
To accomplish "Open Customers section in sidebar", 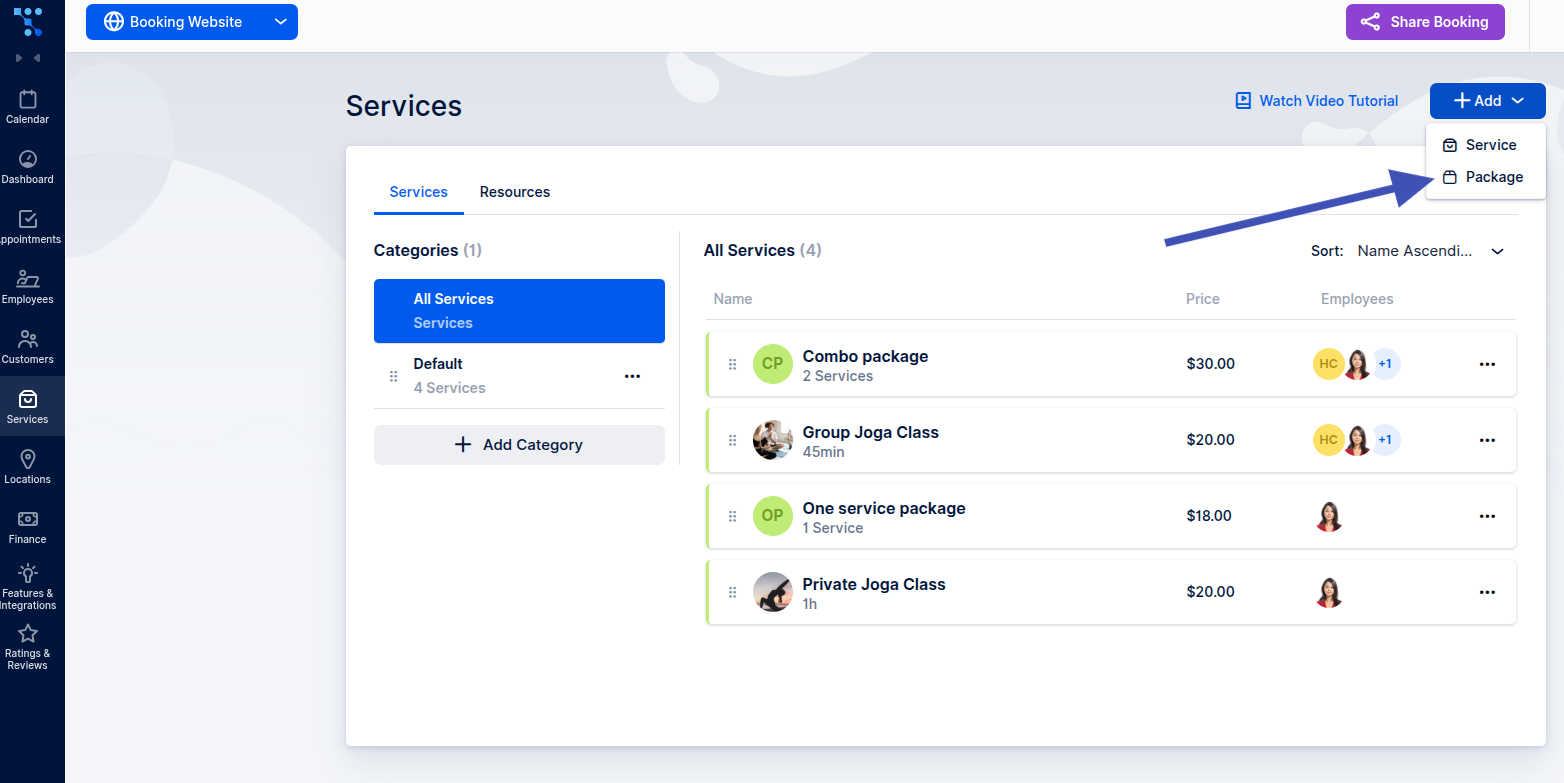I will tap(28, 347).
